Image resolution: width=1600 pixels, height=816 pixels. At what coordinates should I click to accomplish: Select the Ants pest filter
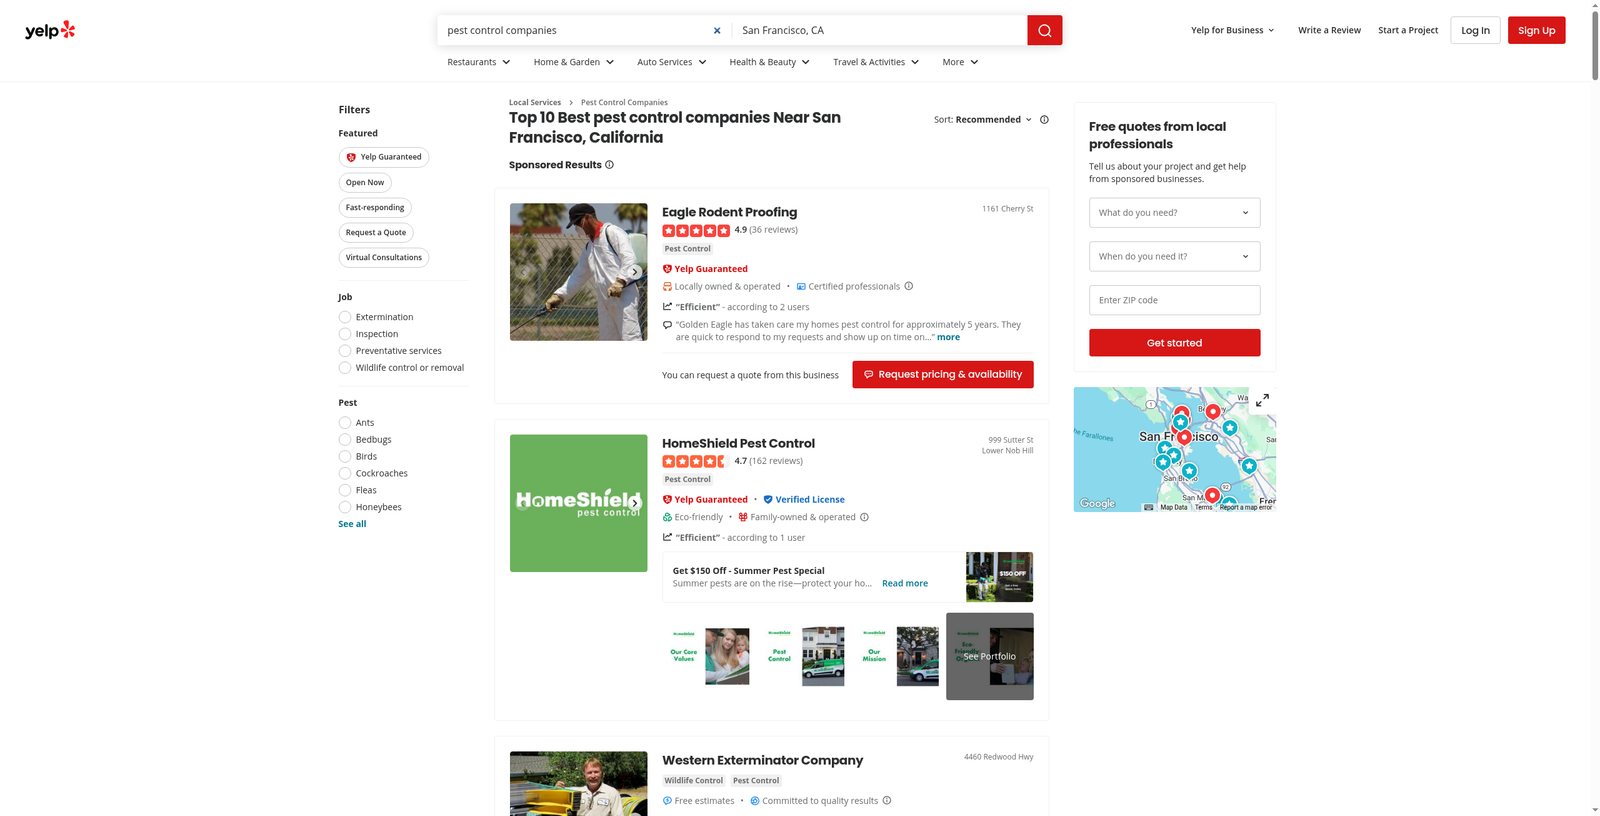point(345,423)
